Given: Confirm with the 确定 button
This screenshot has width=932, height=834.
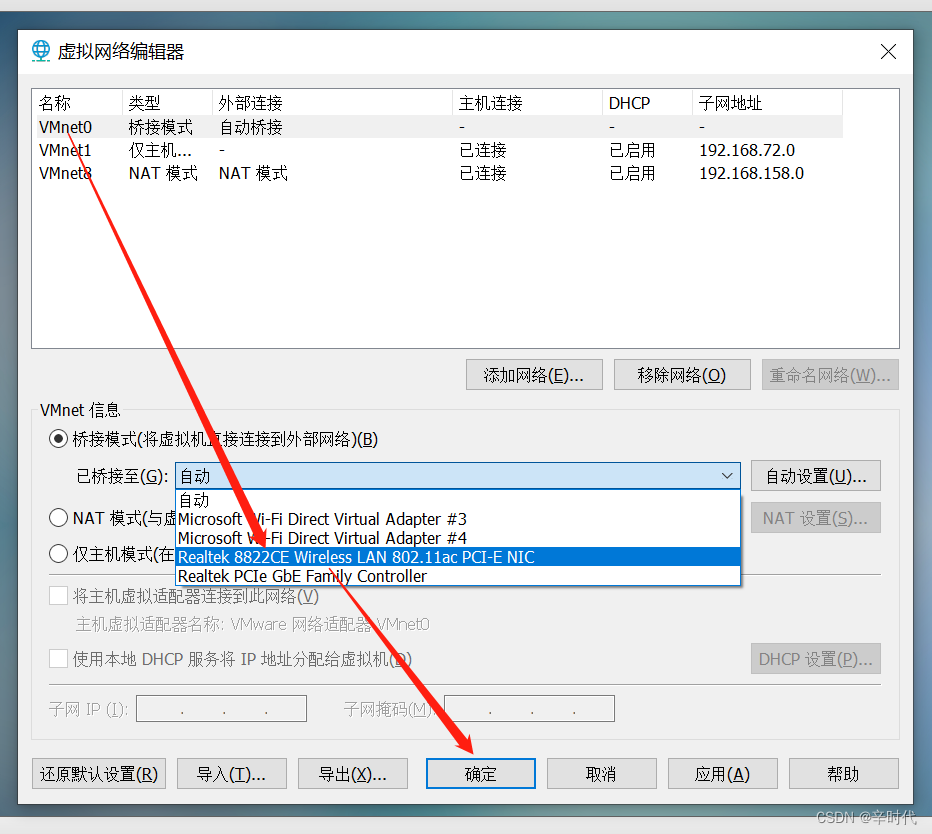Looking at the screenshot, I should click(x=480, y=773).
